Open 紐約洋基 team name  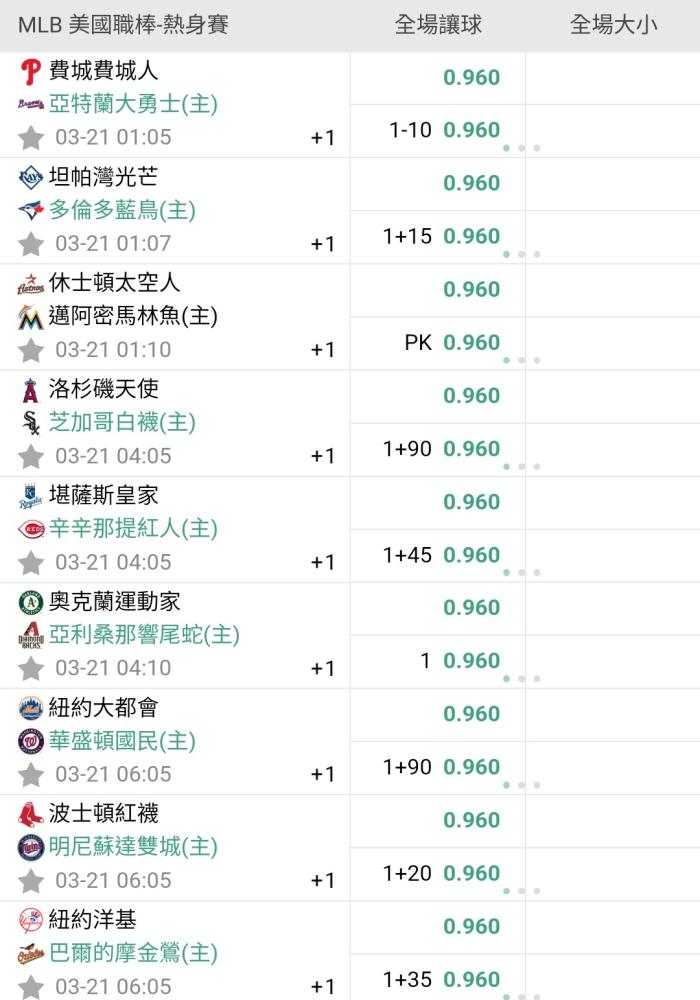[92, 920]
